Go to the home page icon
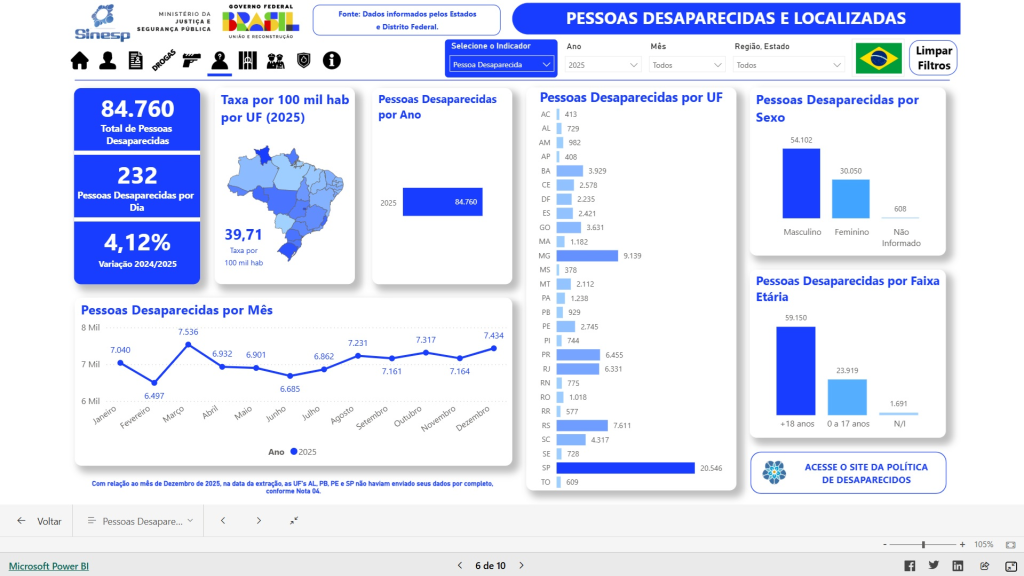Viewport: 1024px width, 576px height. click(80, 61)
